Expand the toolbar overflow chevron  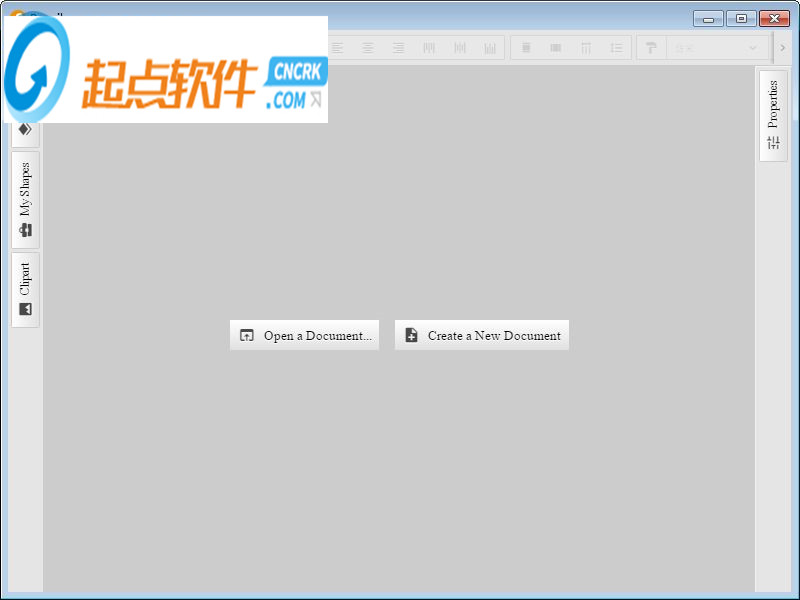tap(783, 48)
